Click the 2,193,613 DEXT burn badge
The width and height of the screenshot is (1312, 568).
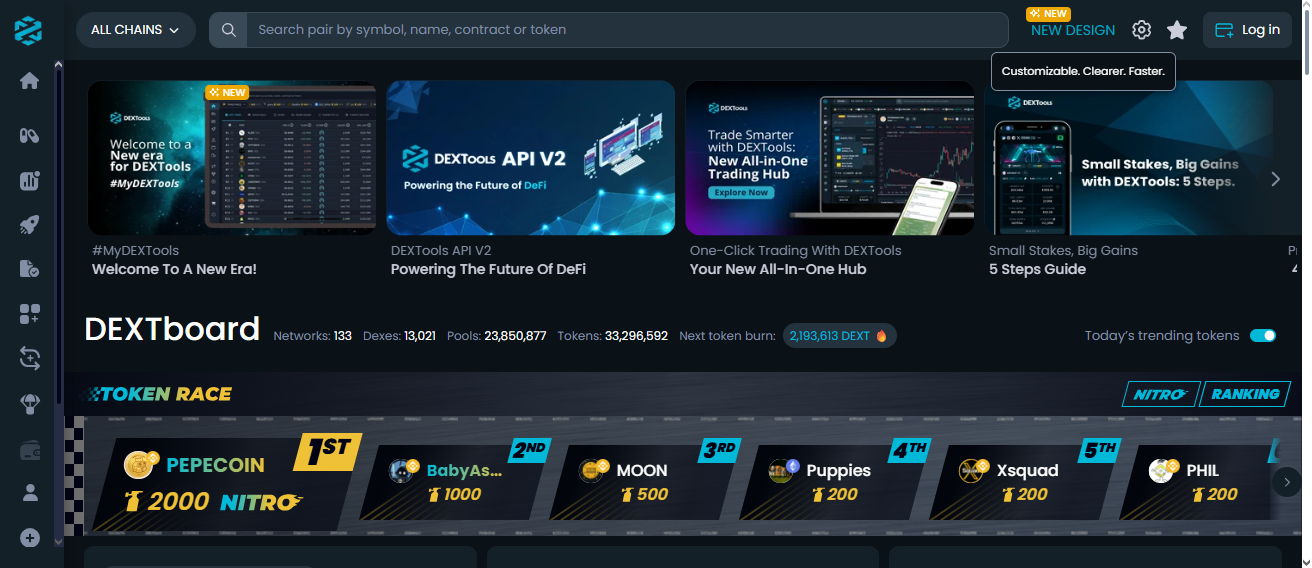pyautogui.click(x=840, y=336)
